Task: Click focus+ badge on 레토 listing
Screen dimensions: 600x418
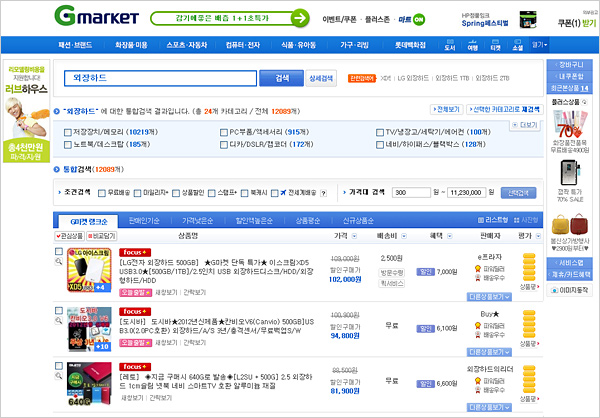Action: point(135,367)
